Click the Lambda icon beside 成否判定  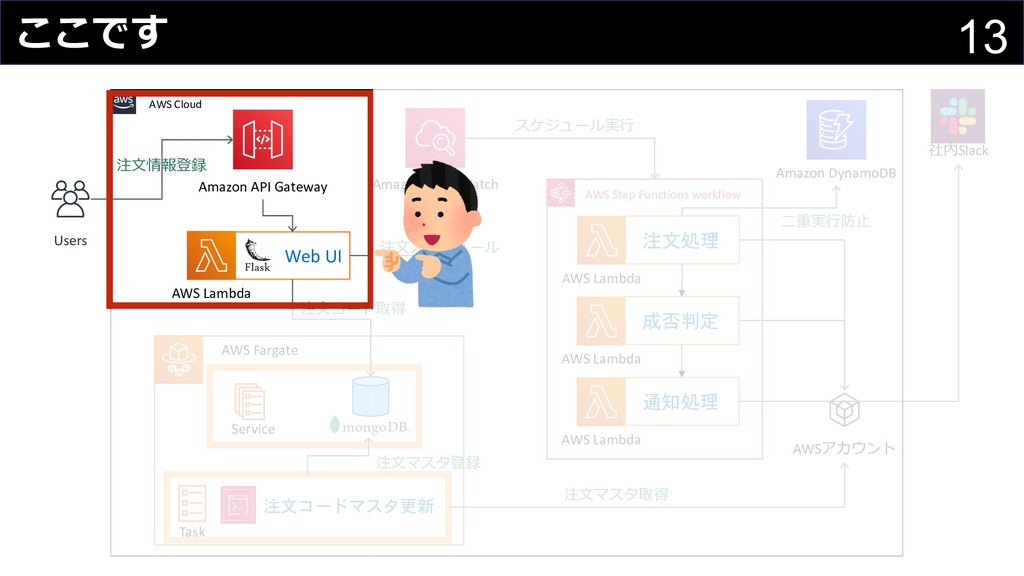click(x=601, y=321)
